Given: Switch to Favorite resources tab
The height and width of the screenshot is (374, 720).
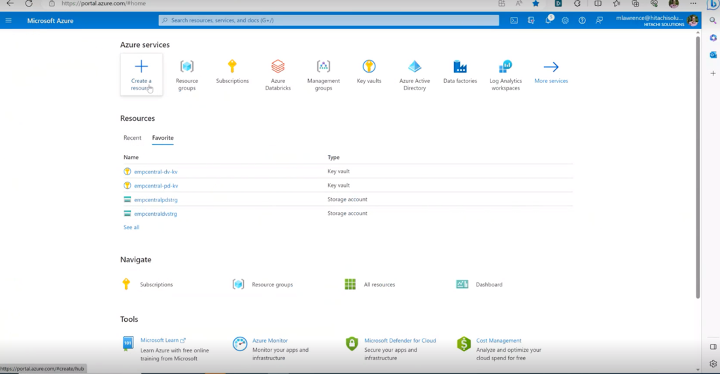Looking at the screenshot, I should click(163, 138).
